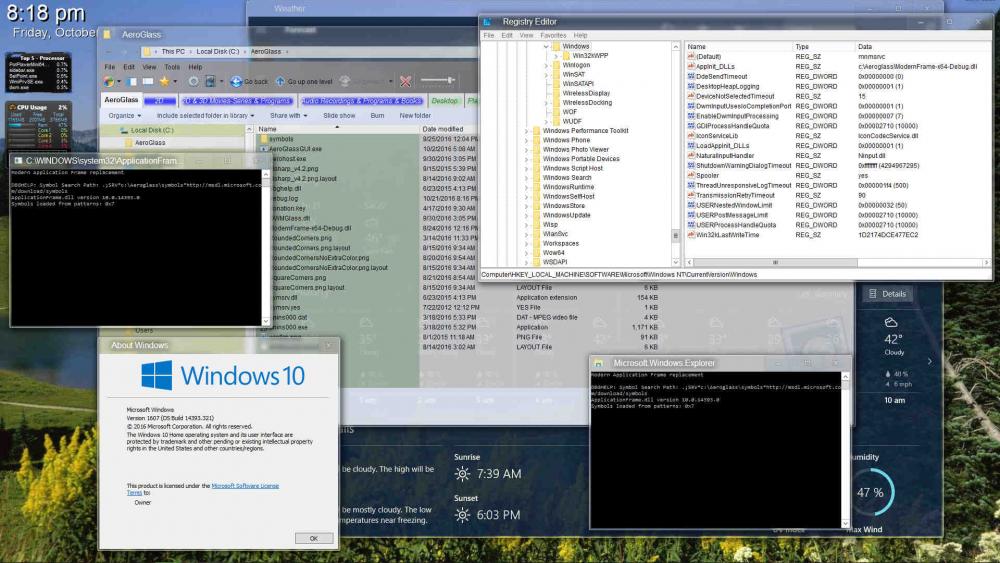1000x563 pixels.
Task: Open the Organize dropdown menu
Action: [124, 115]
